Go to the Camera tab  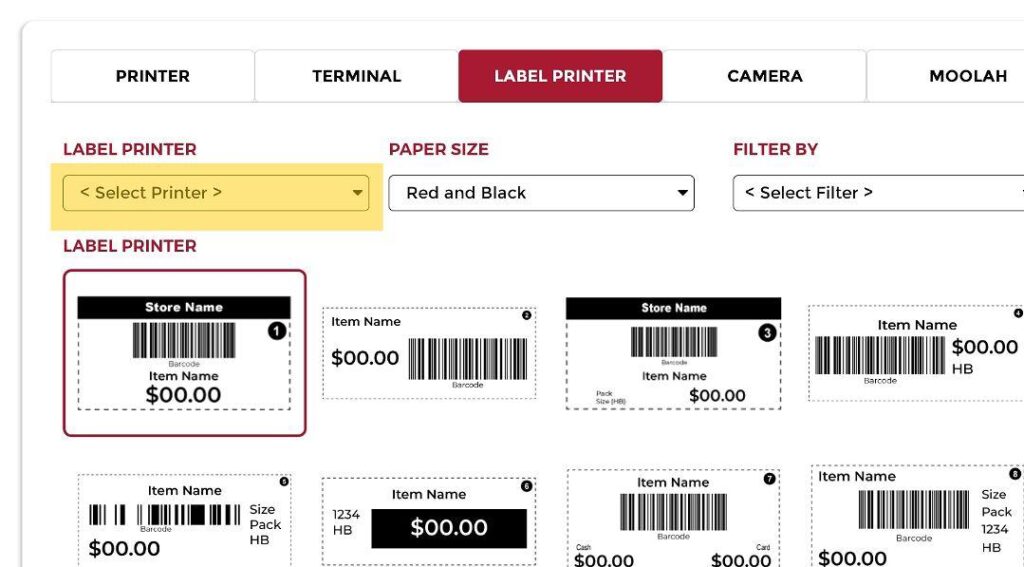pyautogui.click(x=764, y=76)
